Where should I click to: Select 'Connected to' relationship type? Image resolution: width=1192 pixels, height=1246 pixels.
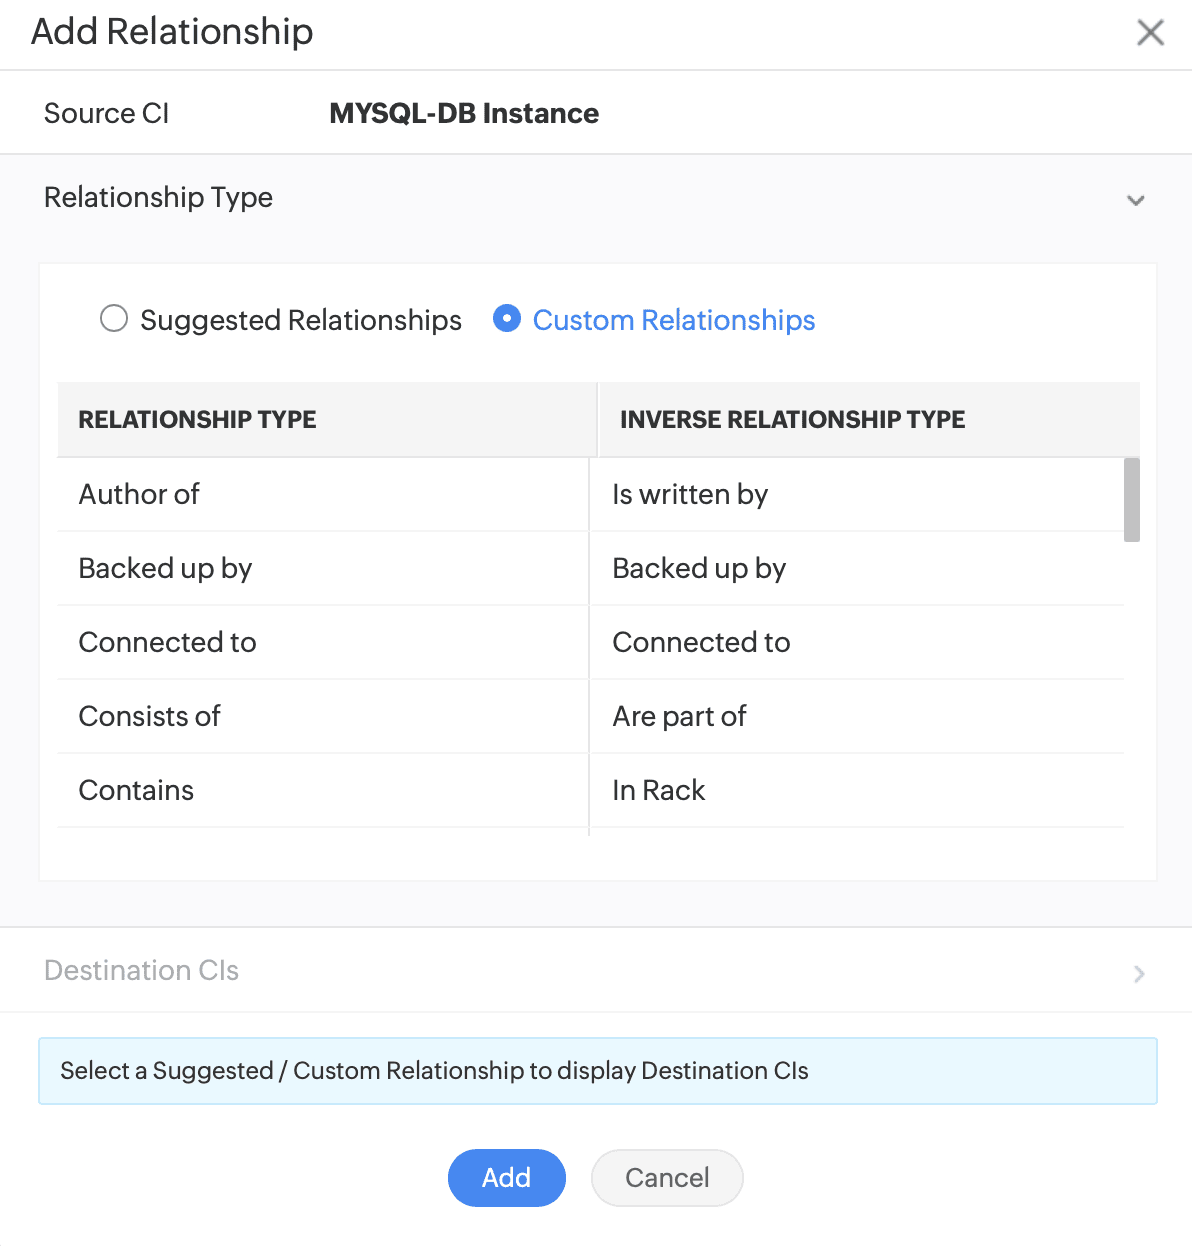[167, 642]
